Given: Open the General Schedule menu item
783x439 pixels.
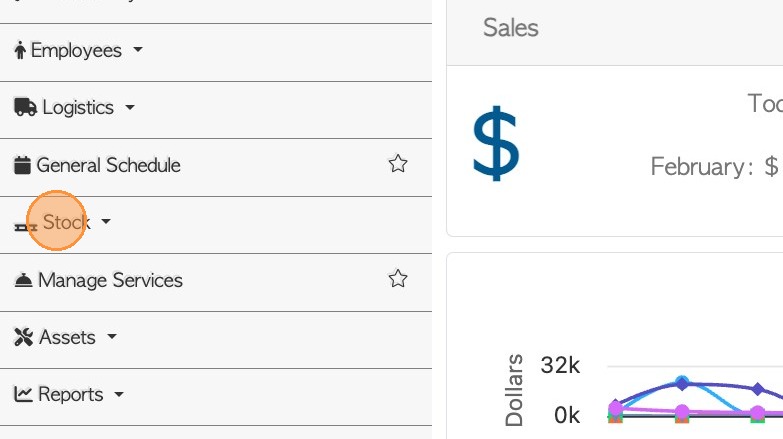Looking at the screenshot, I should pos(108,165).
